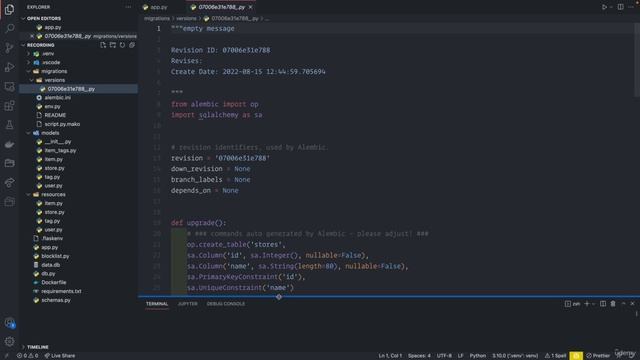
Task: Switch to the JUPYTER panel tab
Action: 187,304
